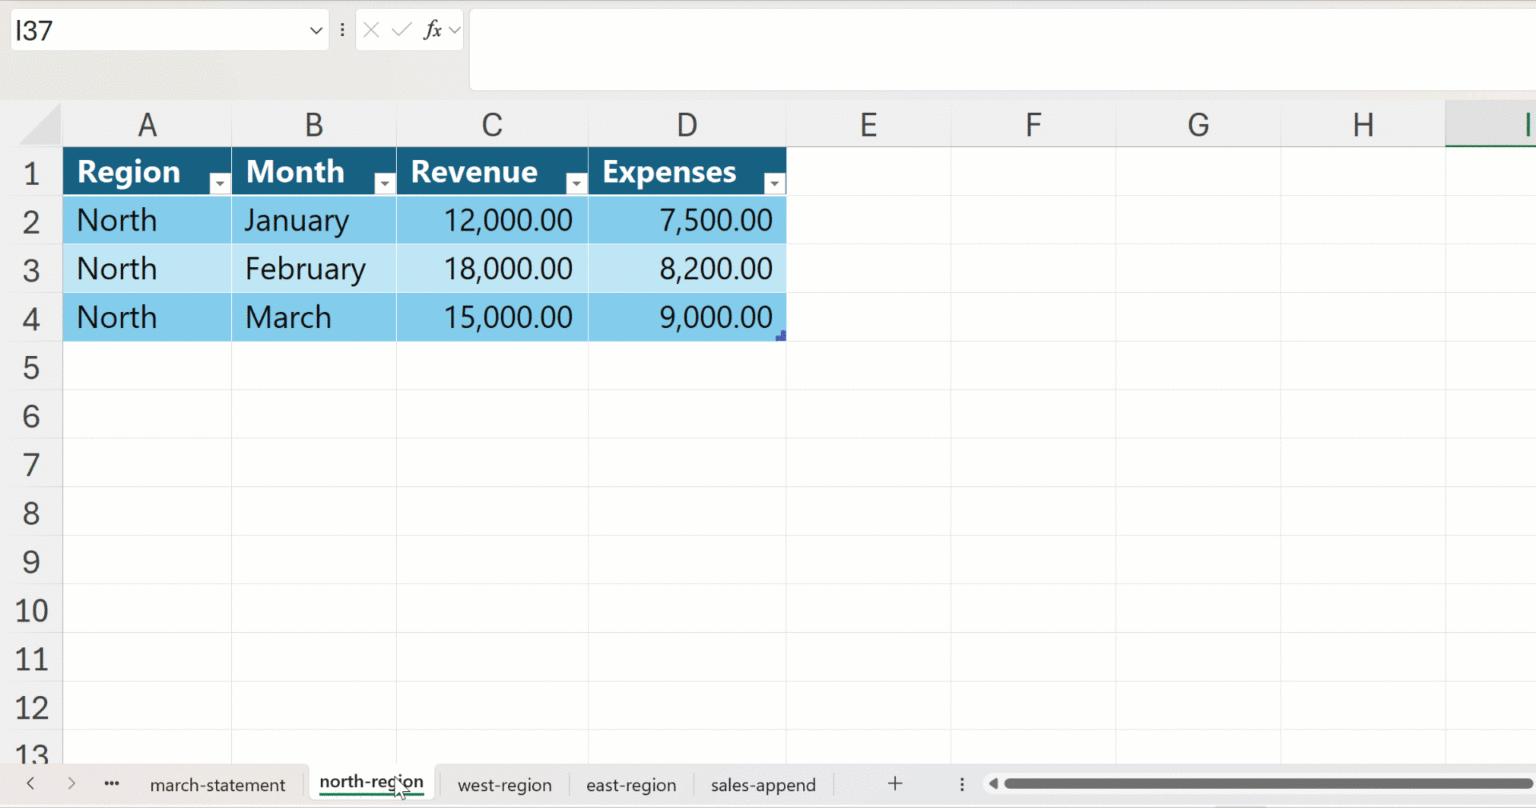The image size is (1536, 808).
Task: Click the Select All corner triangle
Action: [42, 126]
